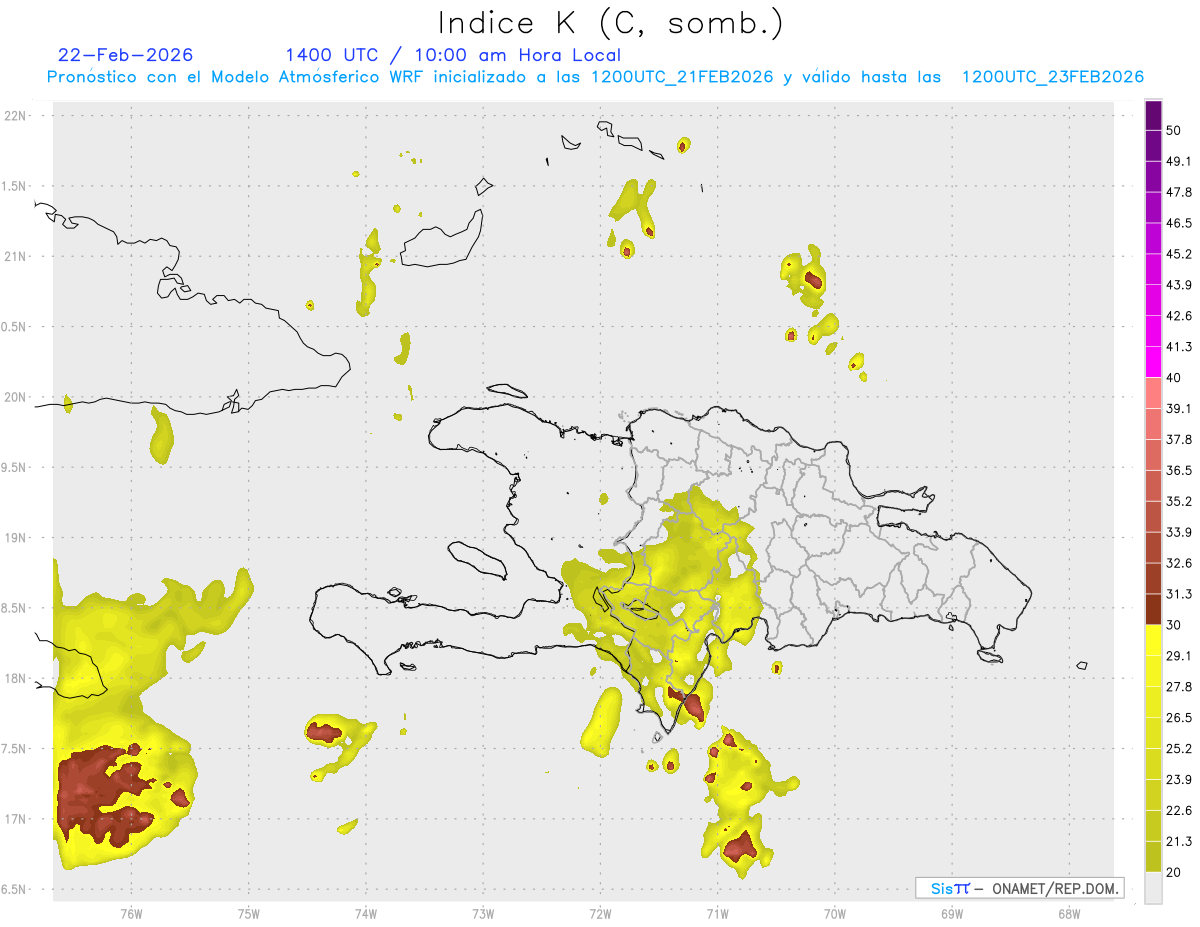Click the '21N' latitude label
The width and height of the screenshot is (1200, 927).
click(16, 257)
